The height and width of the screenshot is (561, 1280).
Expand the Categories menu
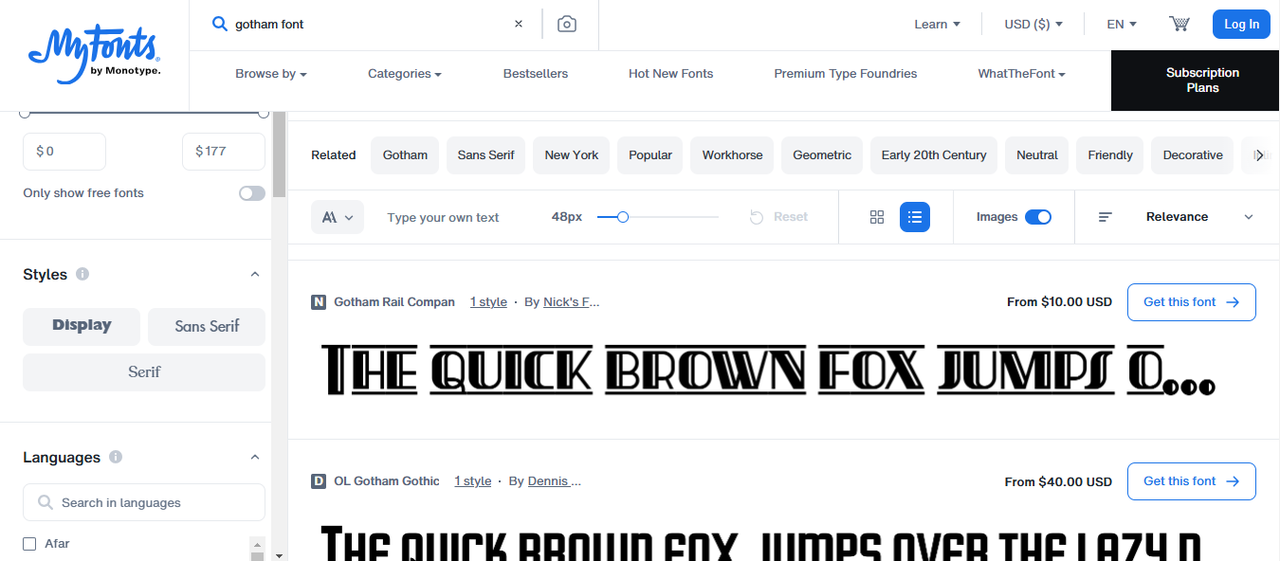[x=404, y=74]
